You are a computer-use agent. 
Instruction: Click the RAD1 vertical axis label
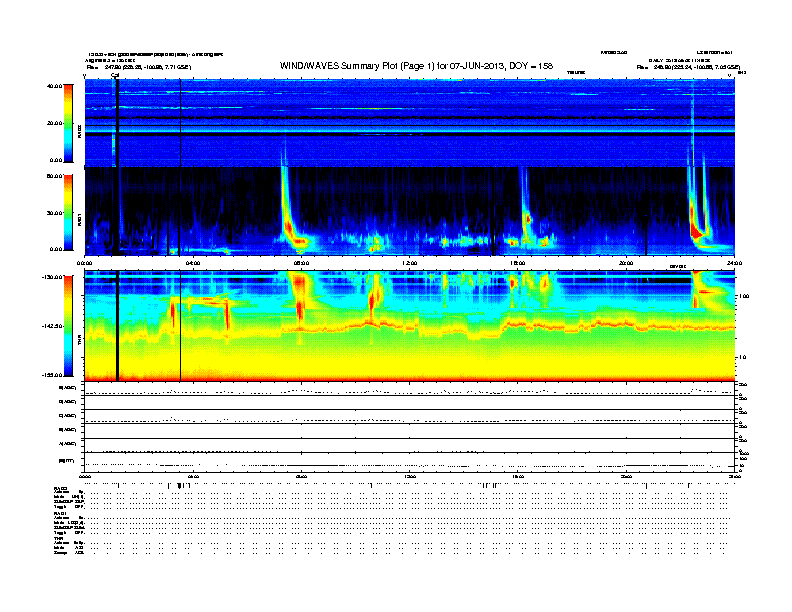(x=79, y=220)
